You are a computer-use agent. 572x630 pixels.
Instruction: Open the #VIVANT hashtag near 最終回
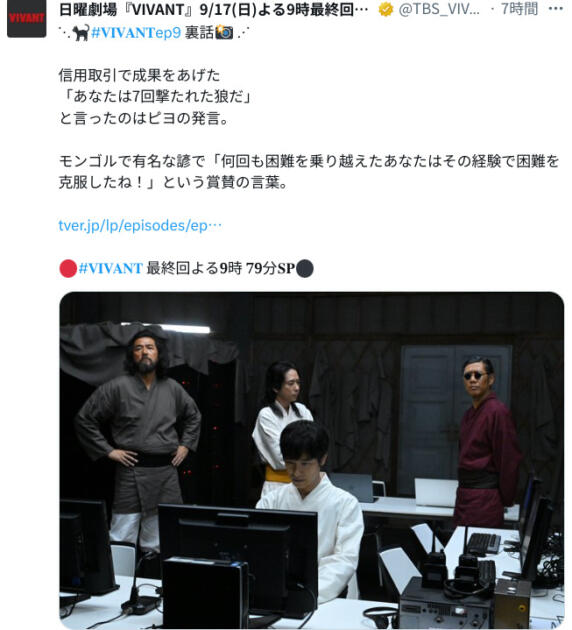click(110, 268)
